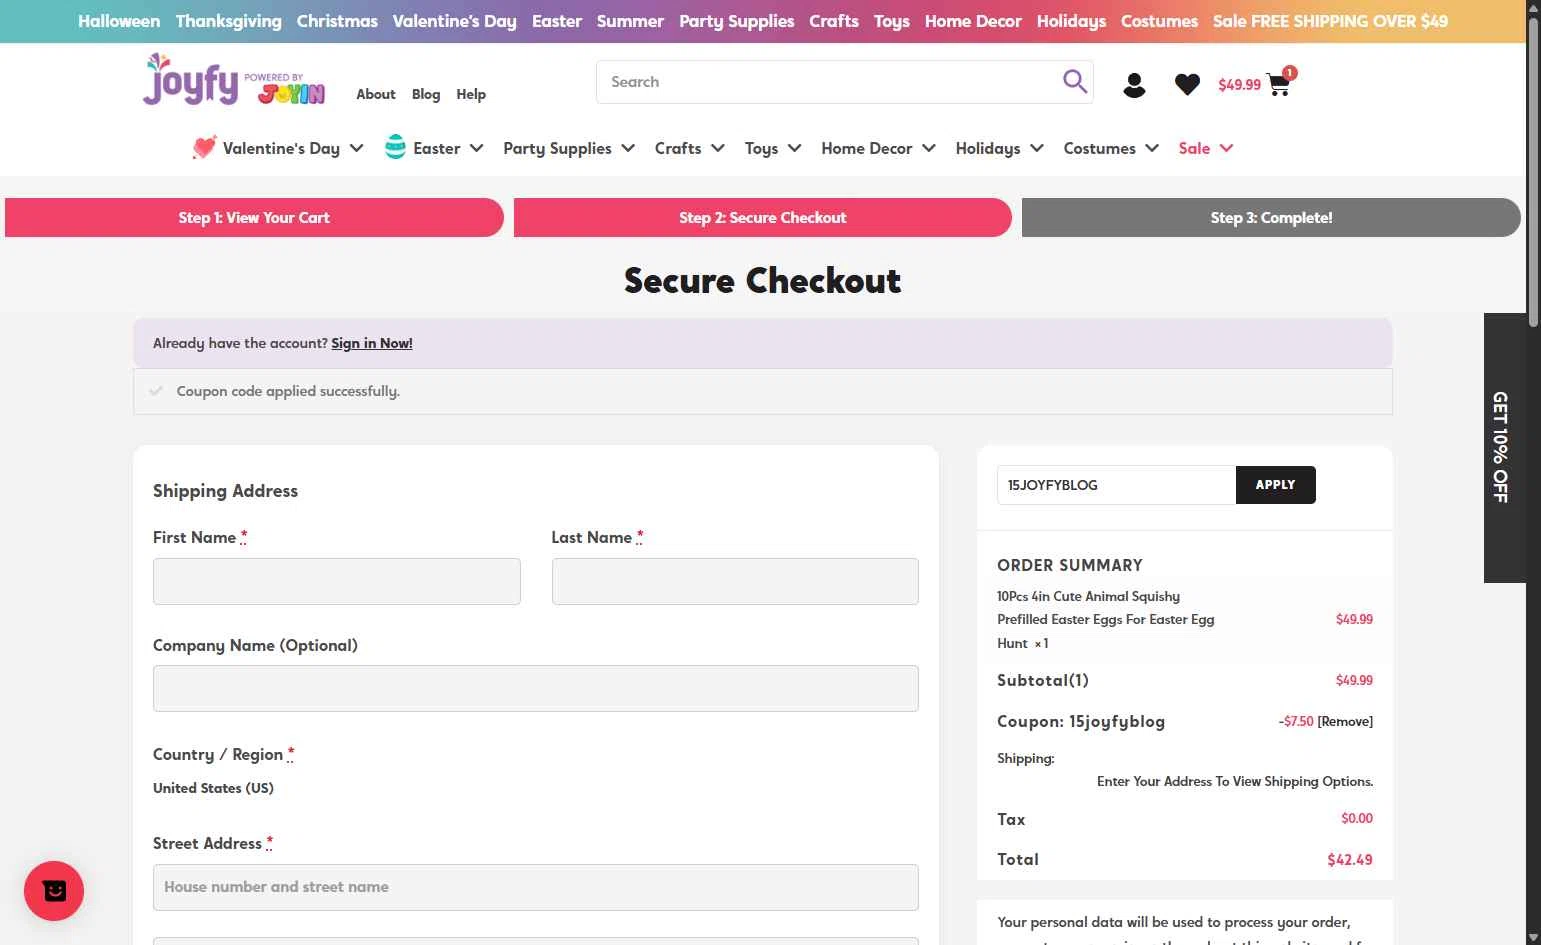Open Thanksgiving in the top banner
This screenshot has height=945, width=1541.
[228, 21]
